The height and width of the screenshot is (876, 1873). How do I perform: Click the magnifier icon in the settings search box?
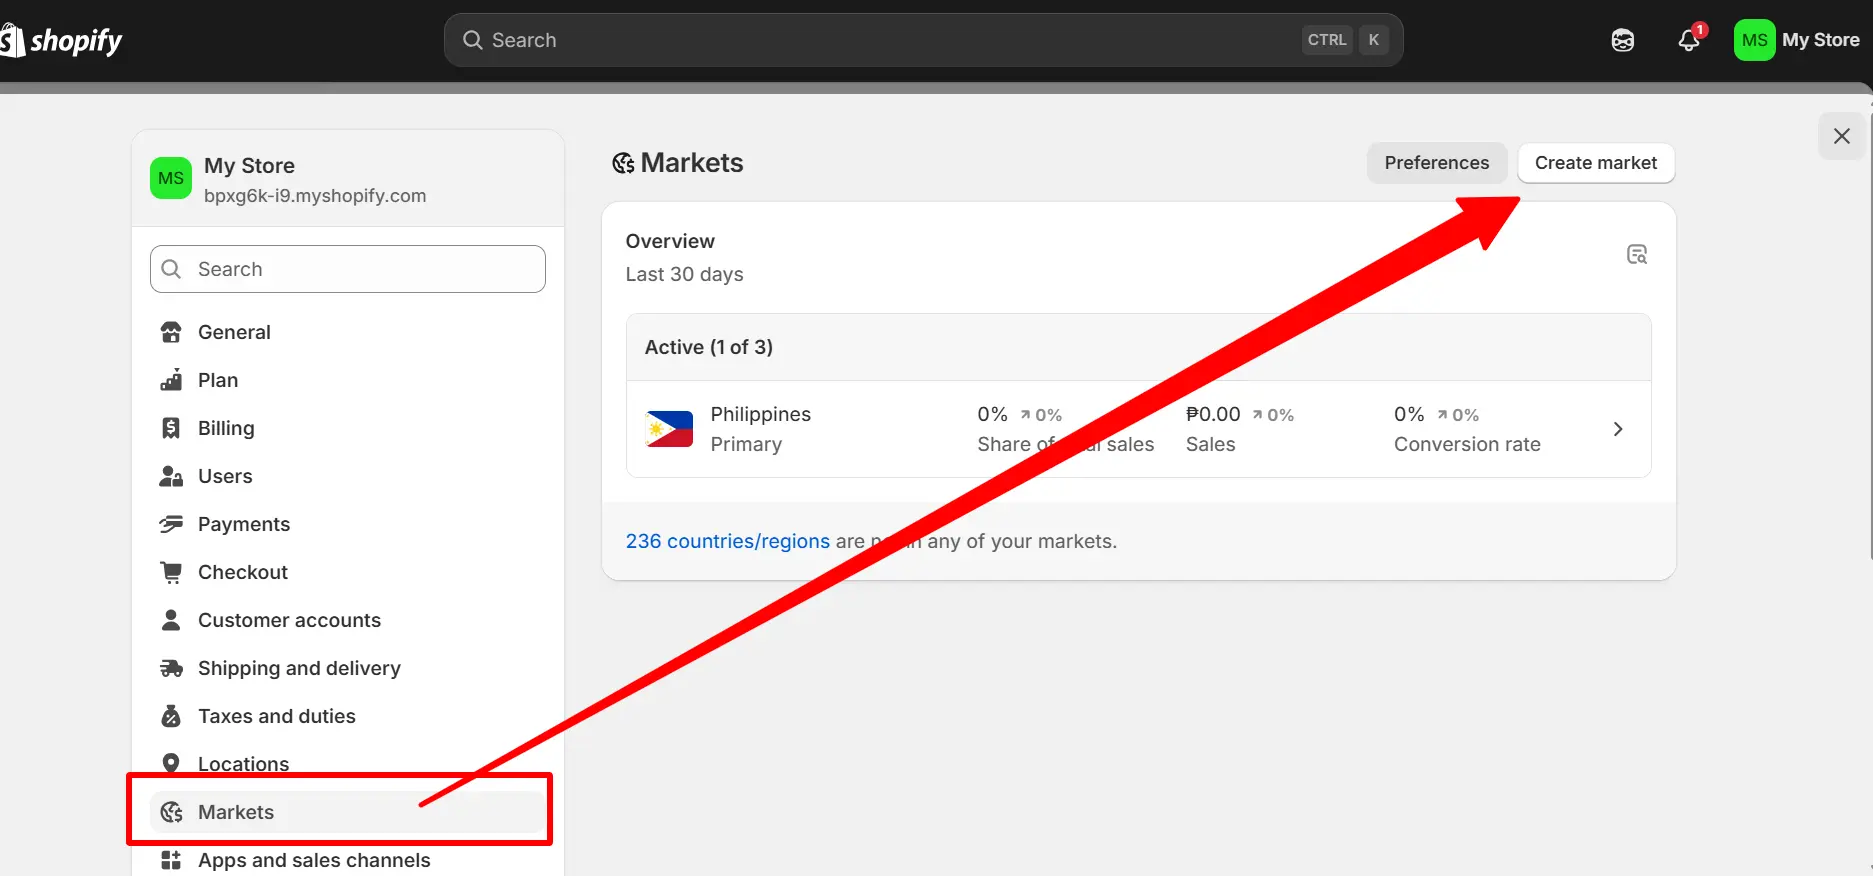pyautogui.click(x=171, y=269)
